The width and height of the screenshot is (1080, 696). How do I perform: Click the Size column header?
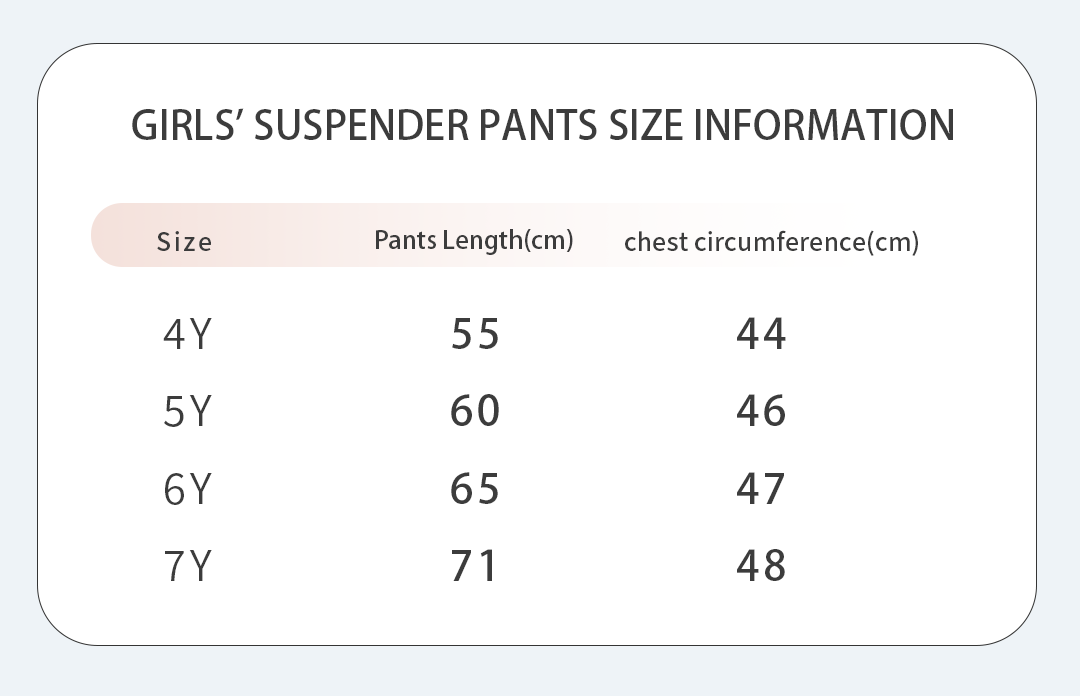click(x=184, y=242)
